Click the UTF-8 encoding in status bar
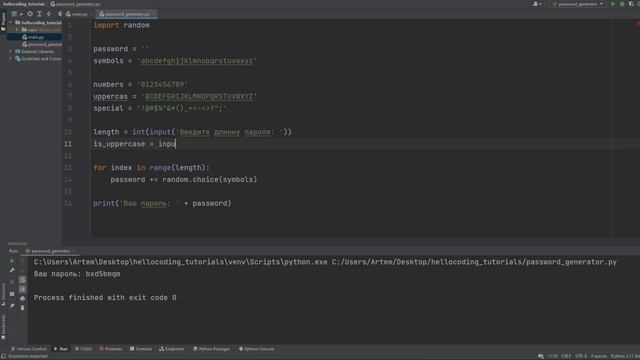640x360 pixels. [x=581, y=356]
